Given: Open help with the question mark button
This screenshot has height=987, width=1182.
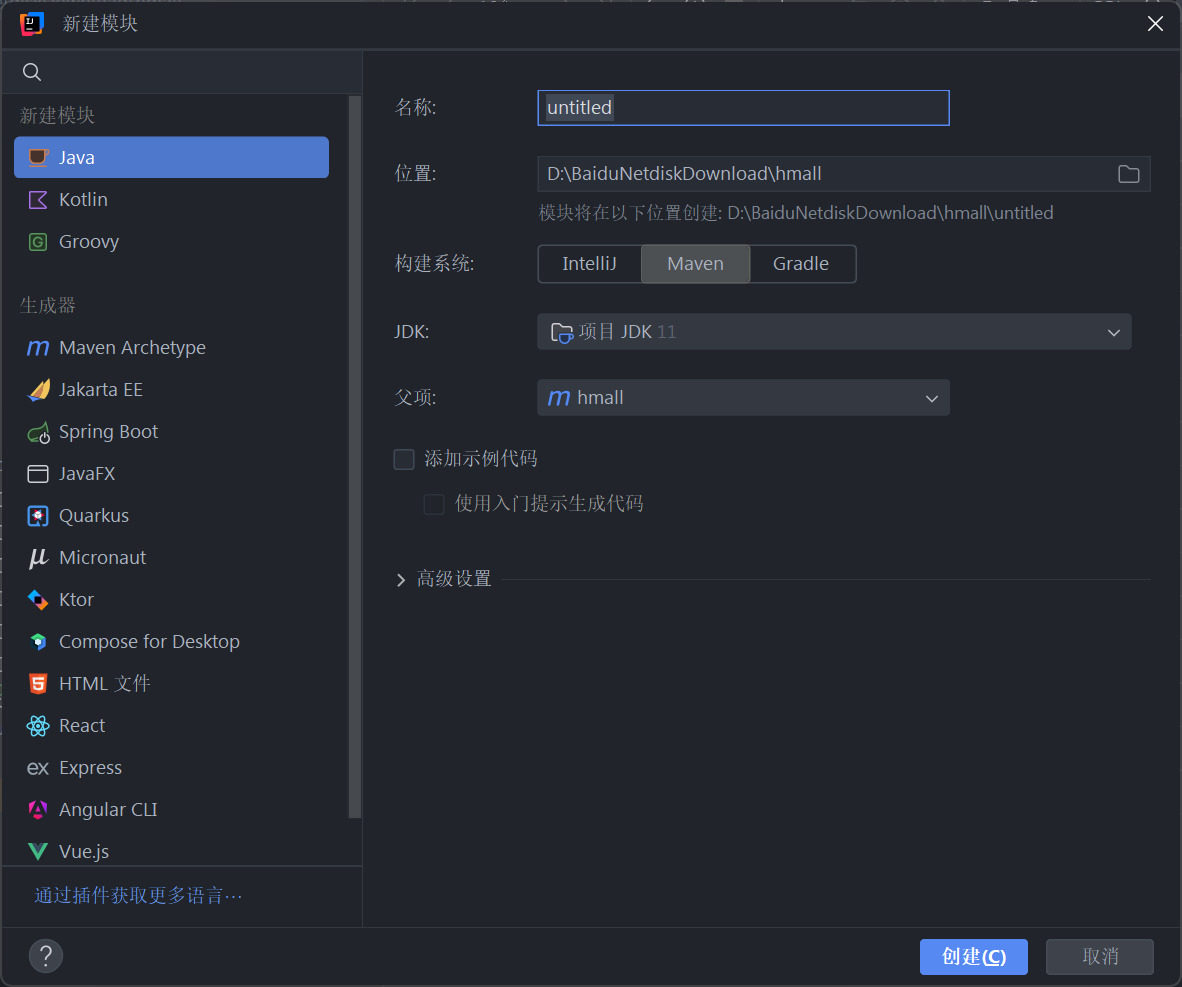Looking at the screenshot, I should pos(46,955).
